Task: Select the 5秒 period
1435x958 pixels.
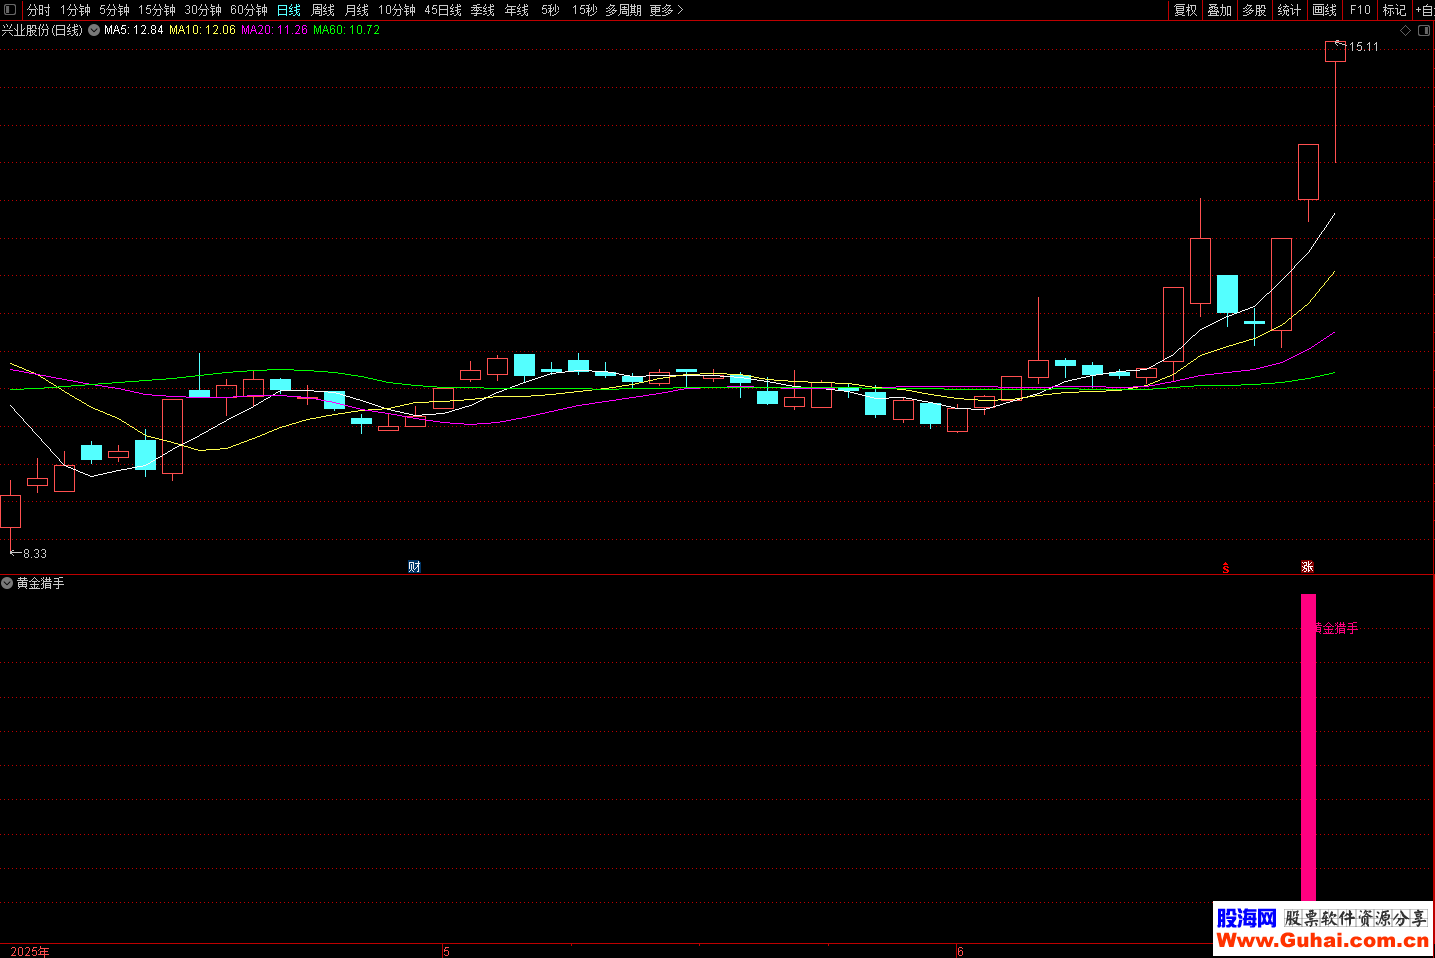Action: pyautogui.click(x=550, y=10)
